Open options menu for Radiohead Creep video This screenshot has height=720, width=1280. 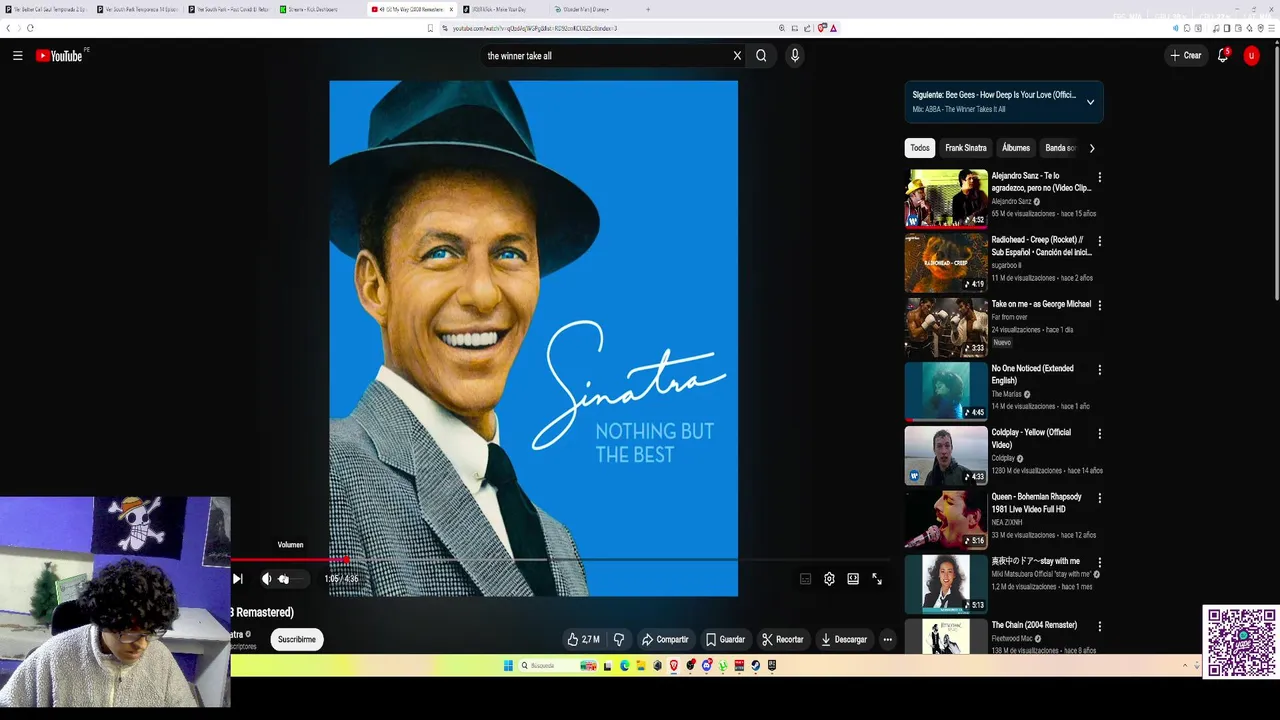(x=1100, y=241)
